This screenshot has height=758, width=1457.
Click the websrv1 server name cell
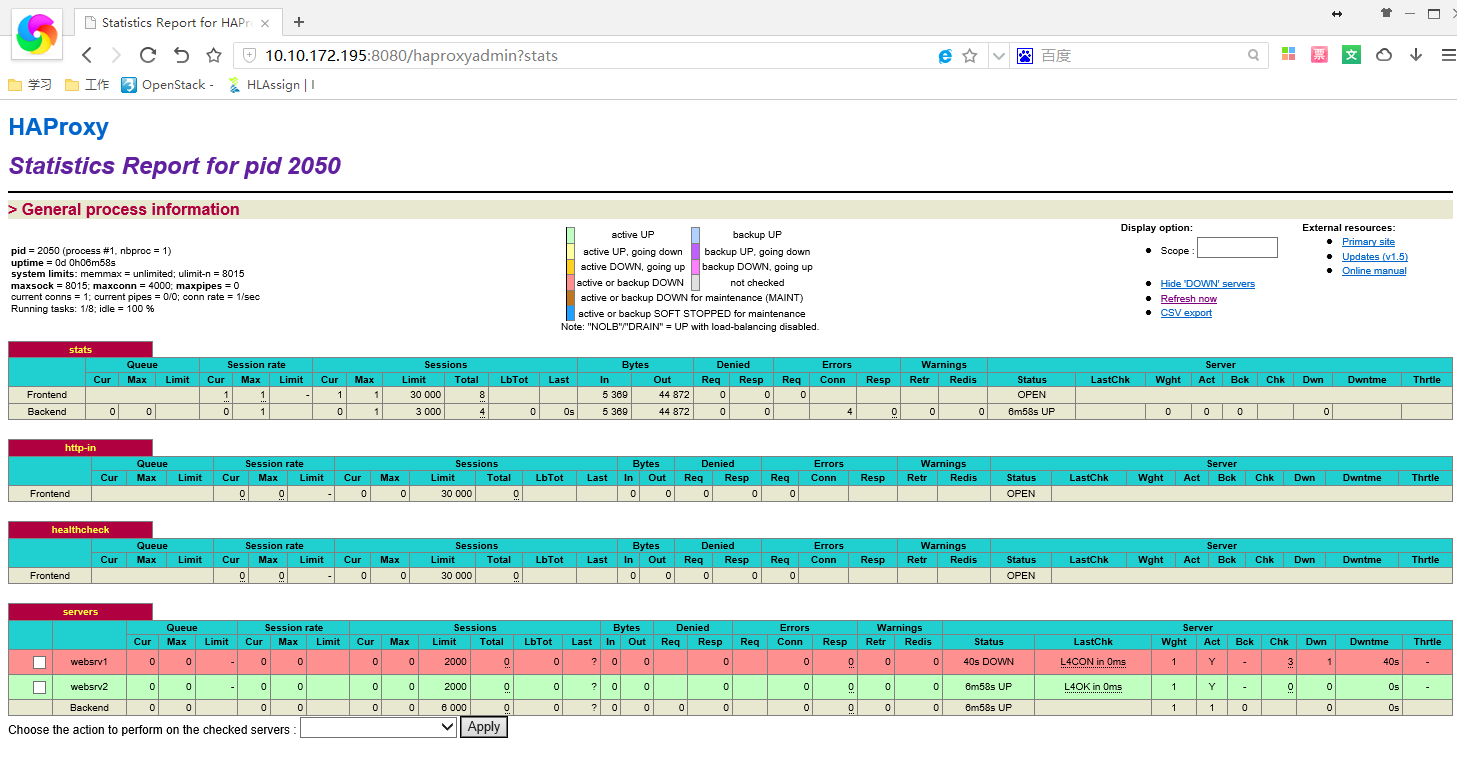pyautogui.click(x=89, y=662)
